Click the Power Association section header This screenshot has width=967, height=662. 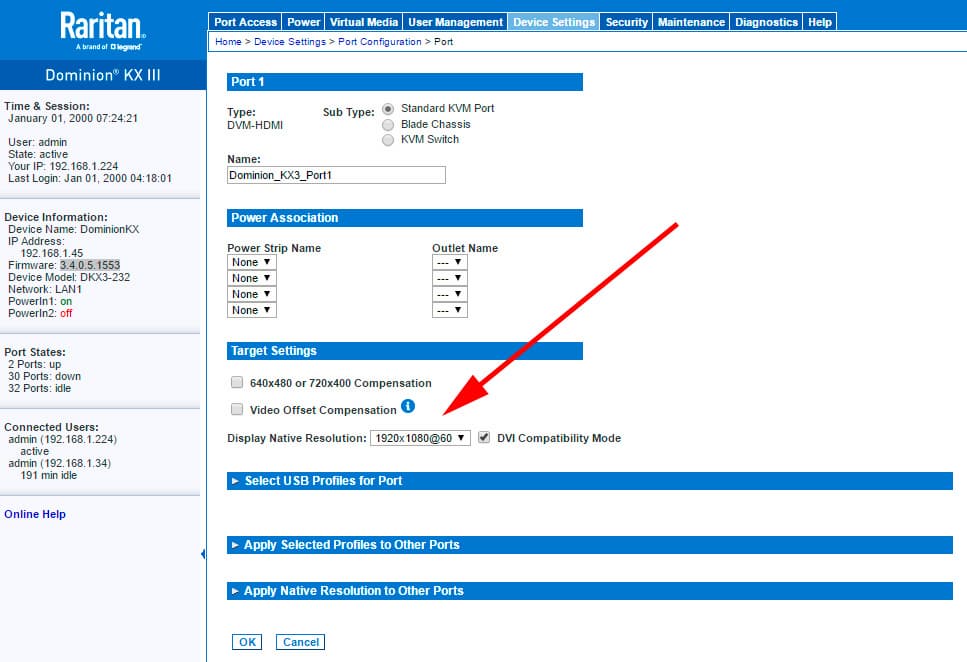point(405,218)
